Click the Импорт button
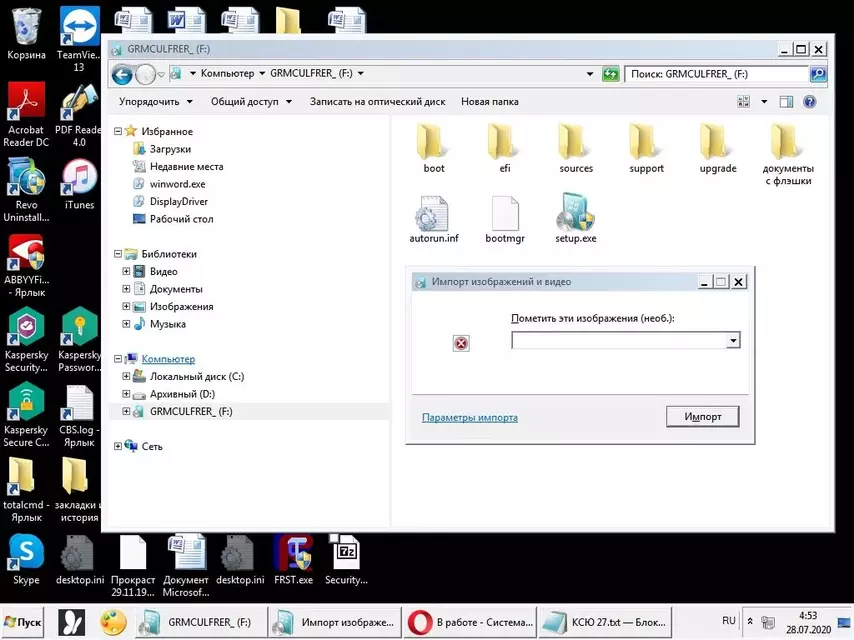The image size is (854, 640). click(x=703, y=417)
